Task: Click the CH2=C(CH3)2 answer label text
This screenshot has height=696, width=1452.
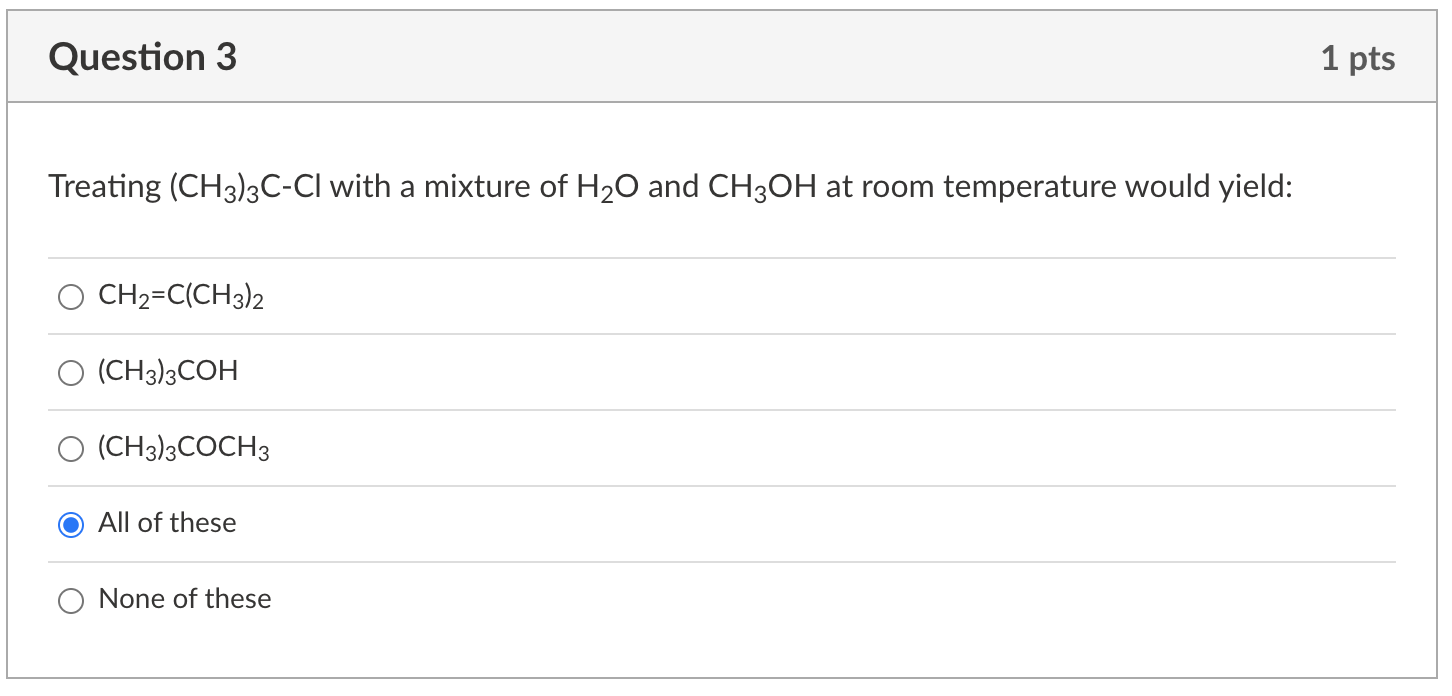Action: pyautogui.click(x=180, y=296)
